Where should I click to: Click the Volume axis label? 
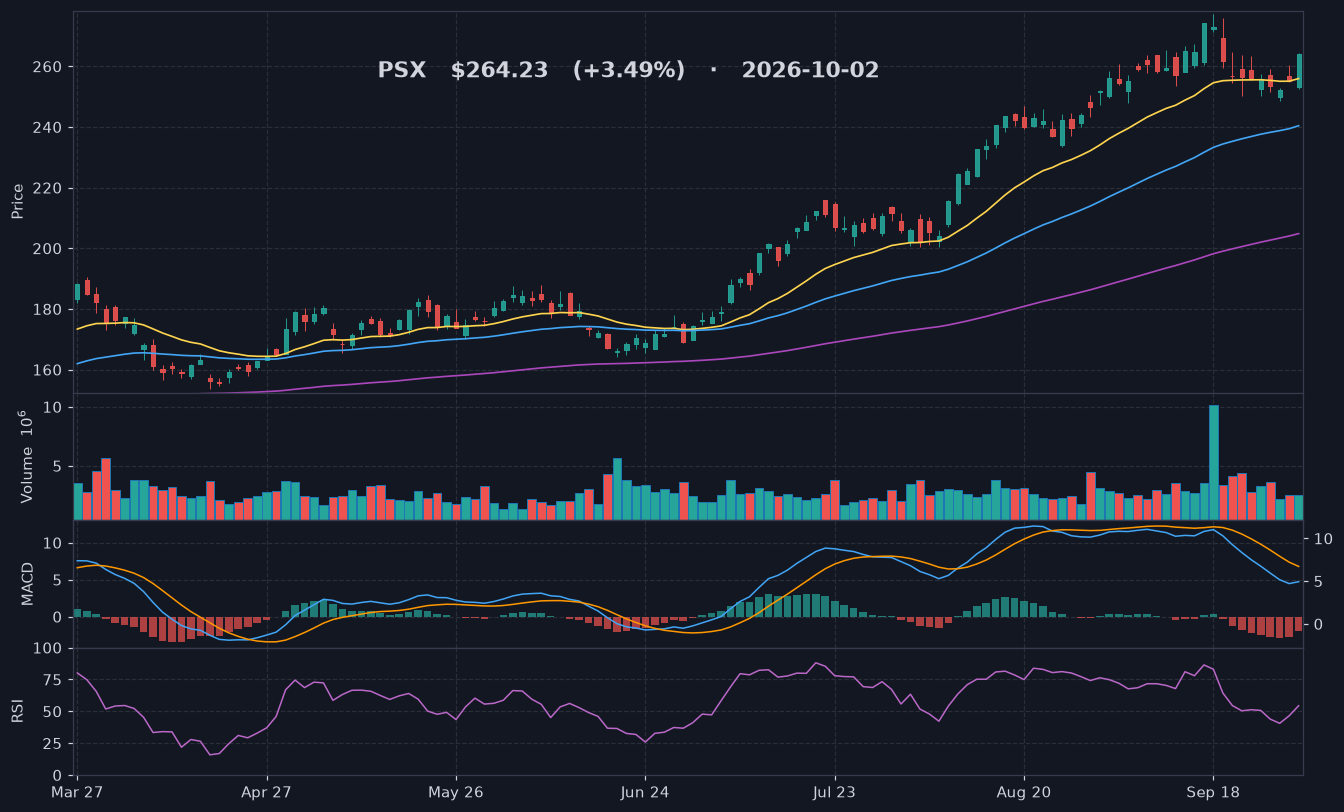(x=26, y=456)
